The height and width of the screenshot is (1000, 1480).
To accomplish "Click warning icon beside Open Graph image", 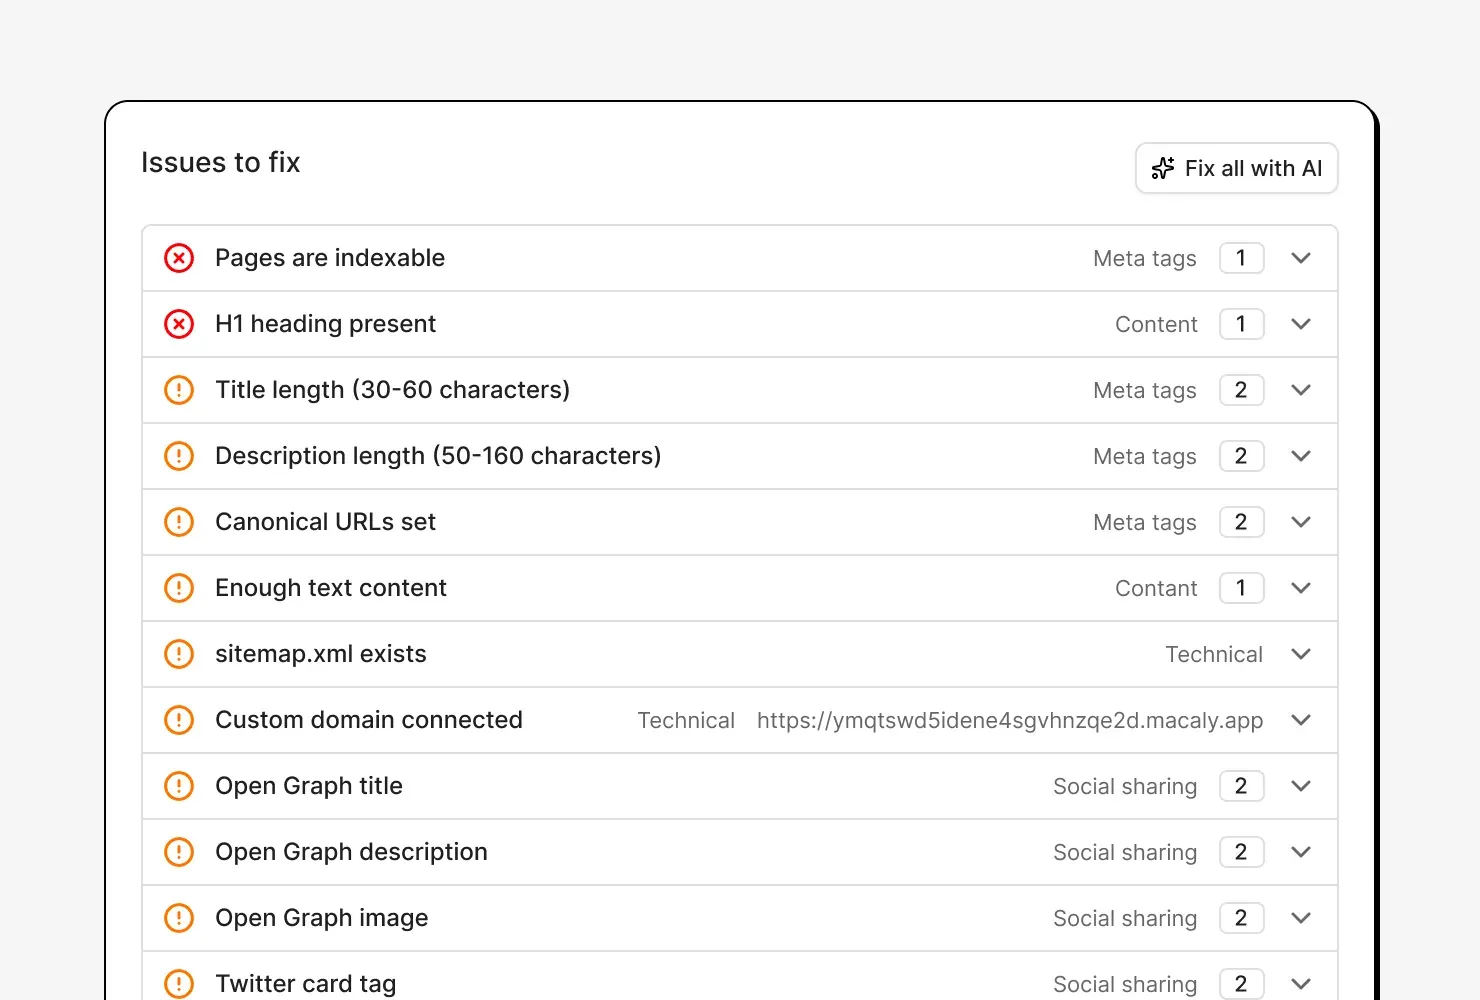I will pyautogui.click(x=179, y=918).
